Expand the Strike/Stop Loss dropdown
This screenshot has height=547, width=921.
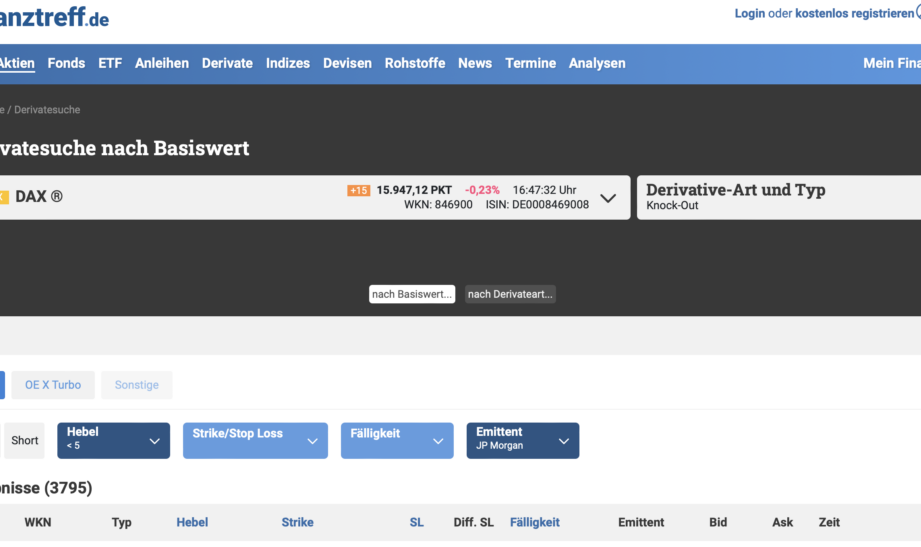tap(255, 440)
